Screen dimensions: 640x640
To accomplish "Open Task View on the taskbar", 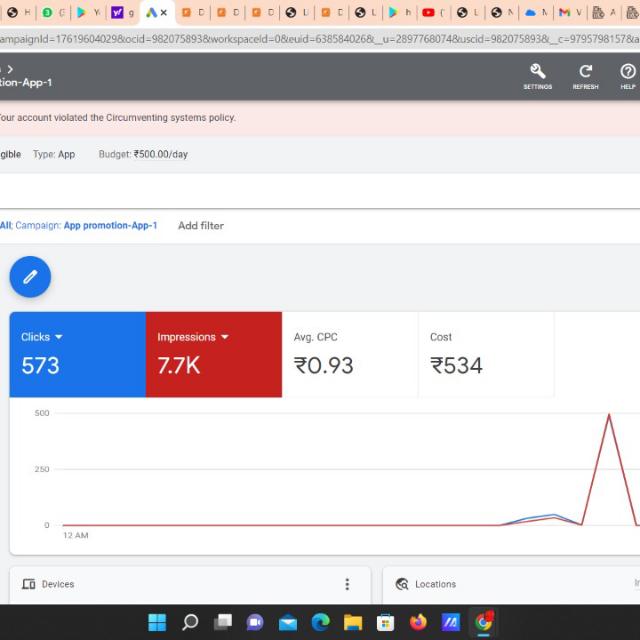I will click(223, 622).
